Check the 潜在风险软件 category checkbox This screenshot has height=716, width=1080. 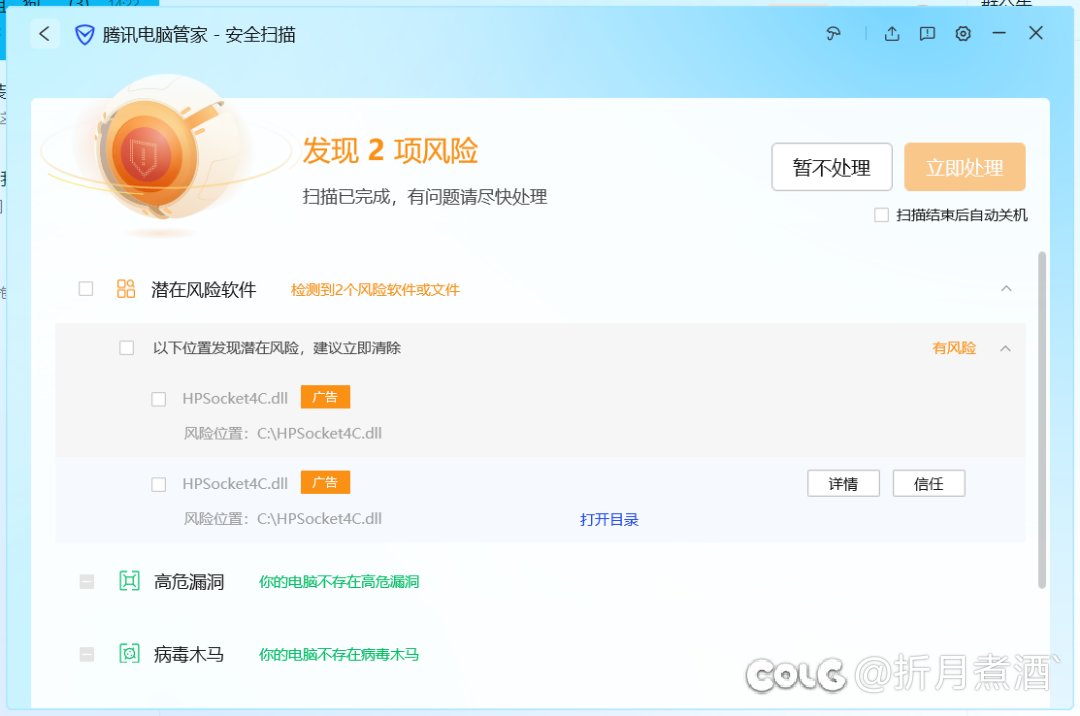point(86,288)
